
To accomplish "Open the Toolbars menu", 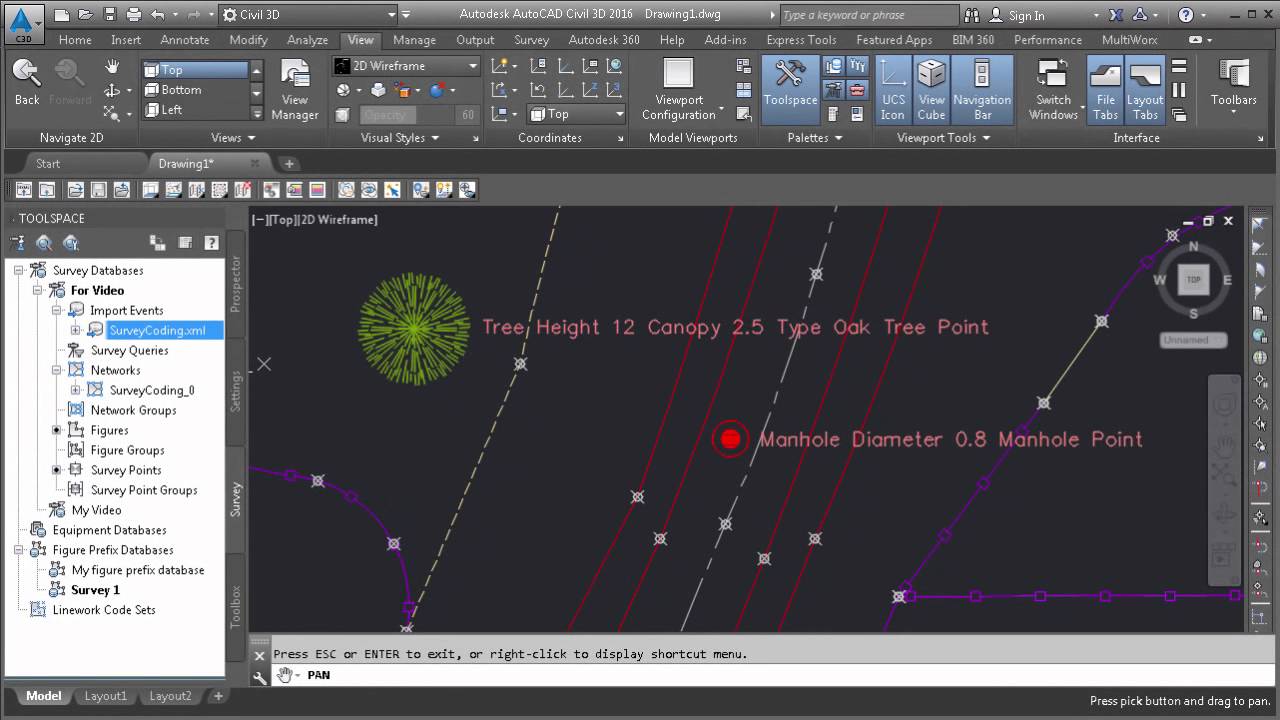I will 1233,84.
